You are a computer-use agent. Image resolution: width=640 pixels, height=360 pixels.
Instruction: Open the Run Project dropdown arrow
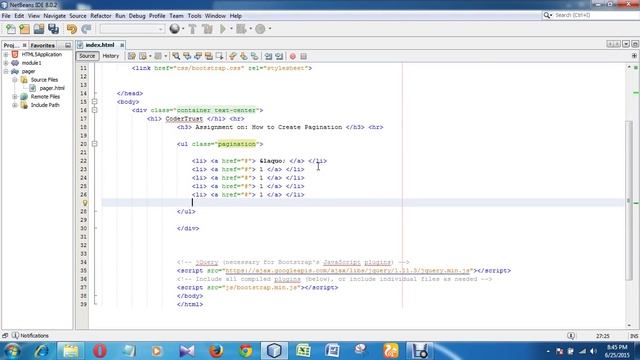pos(231,29)
